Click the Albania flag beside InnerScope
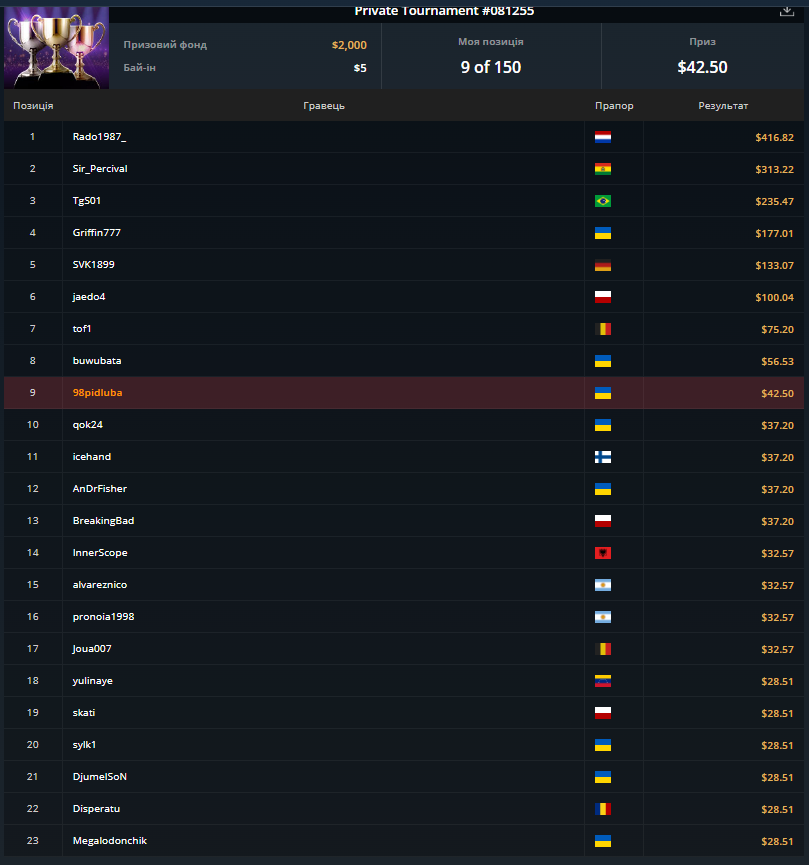The width and height of the screenshot is (809, 865). tap(603, 553)
